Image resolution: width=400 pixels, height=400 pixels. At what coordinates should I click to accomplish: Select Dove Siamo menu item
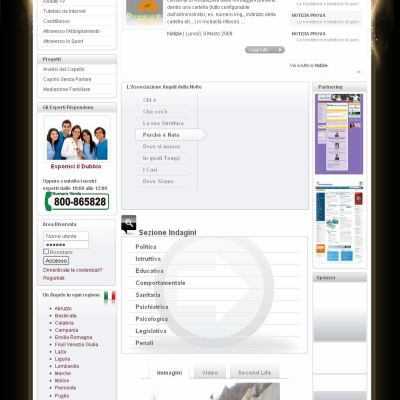coord(158,181)
